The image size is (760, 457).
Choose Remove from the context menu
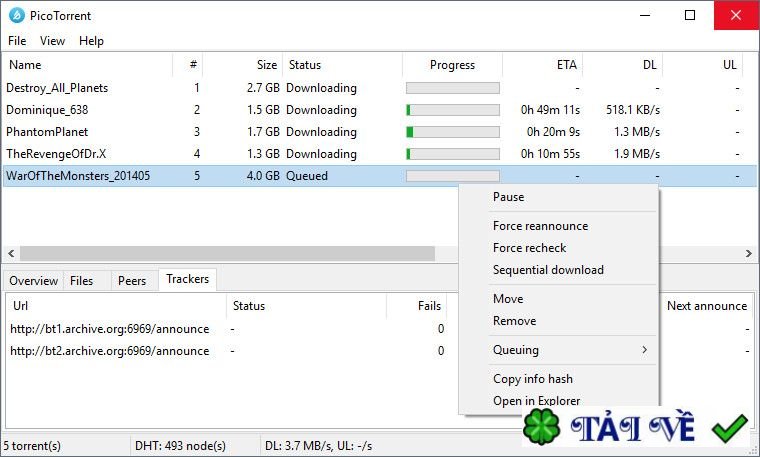click(x=514, y=321)
